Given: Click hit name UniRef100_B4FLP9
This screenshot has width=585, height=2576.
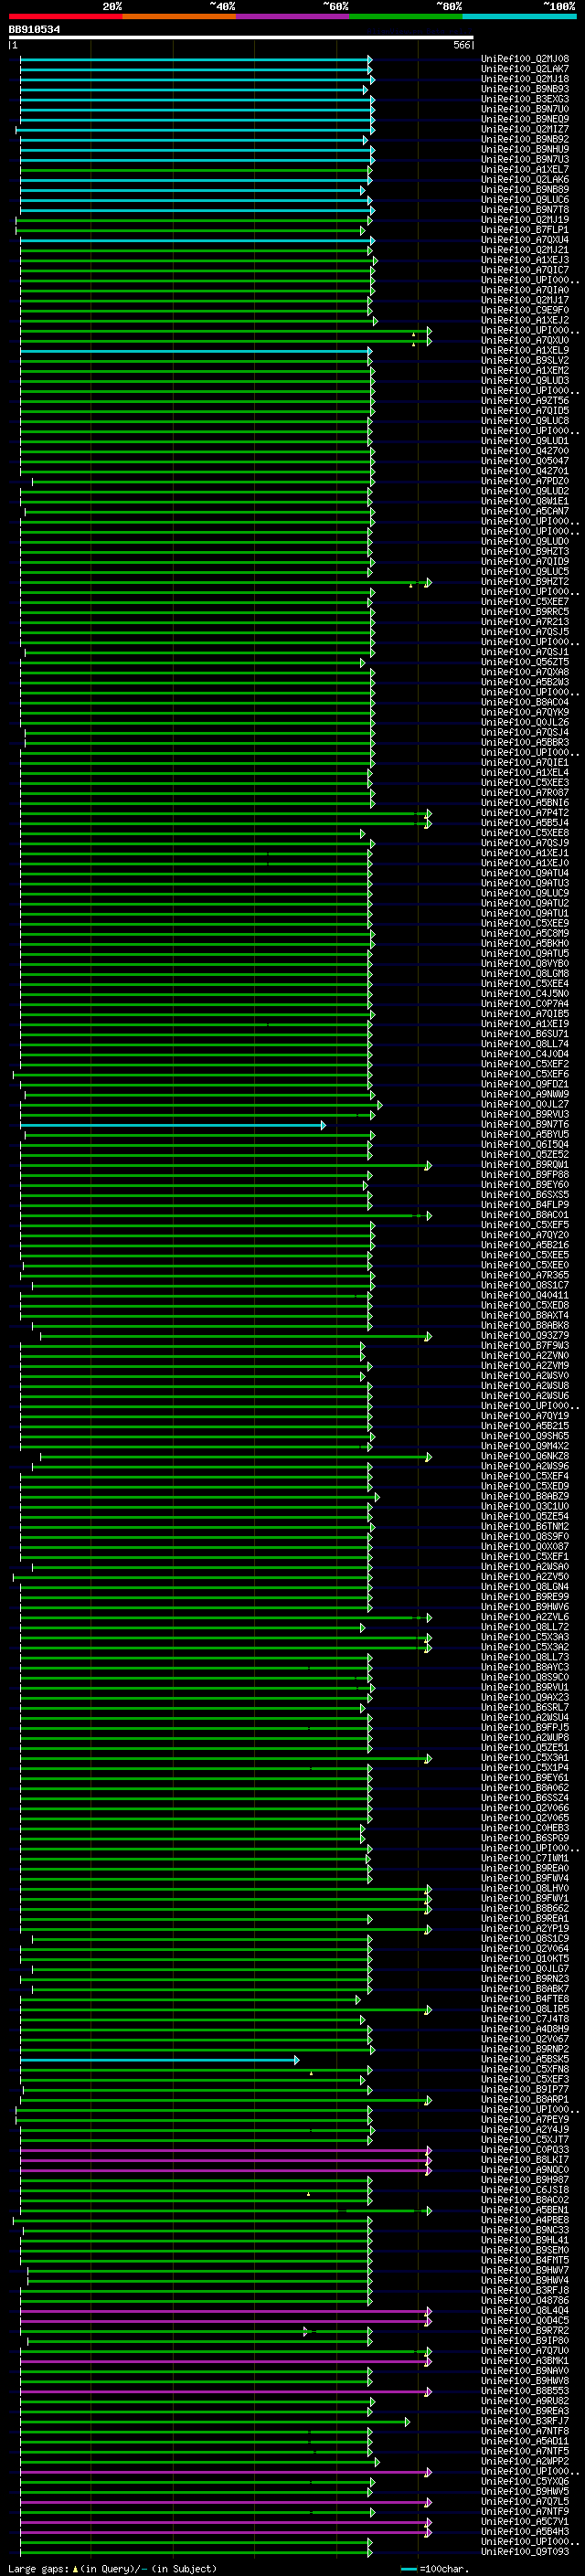Looking at the screenshot, I should pos(525,1205).
